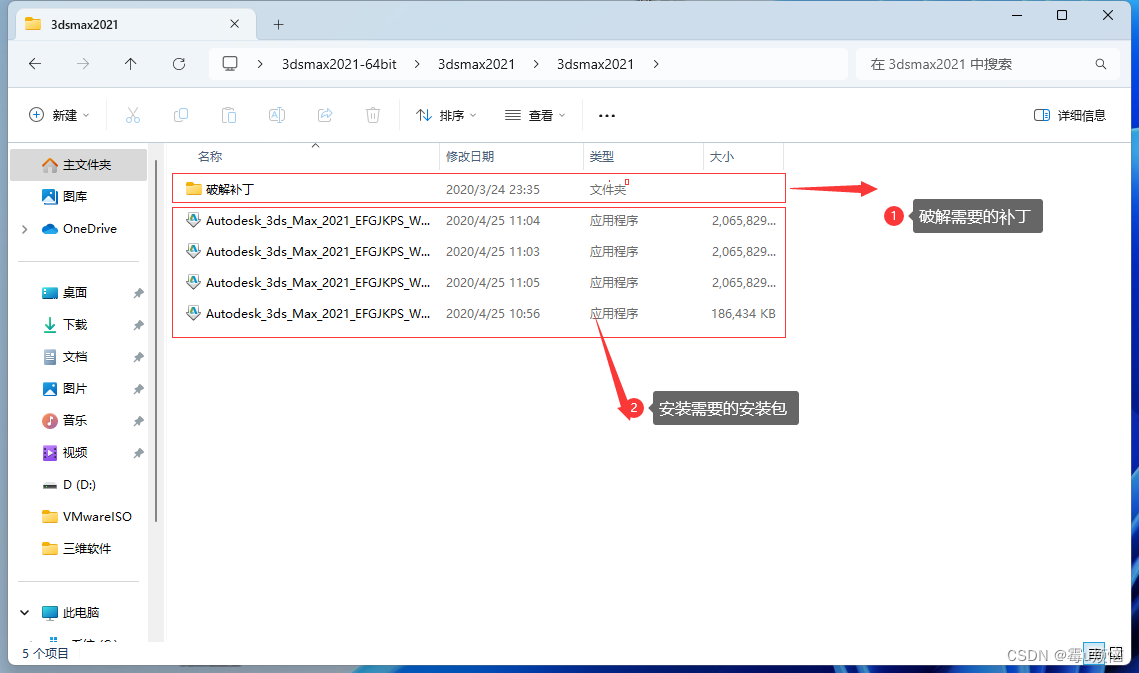Click the Delete trash can icon
Viewport: 1139px width, 673px height.
click(373, 115)
